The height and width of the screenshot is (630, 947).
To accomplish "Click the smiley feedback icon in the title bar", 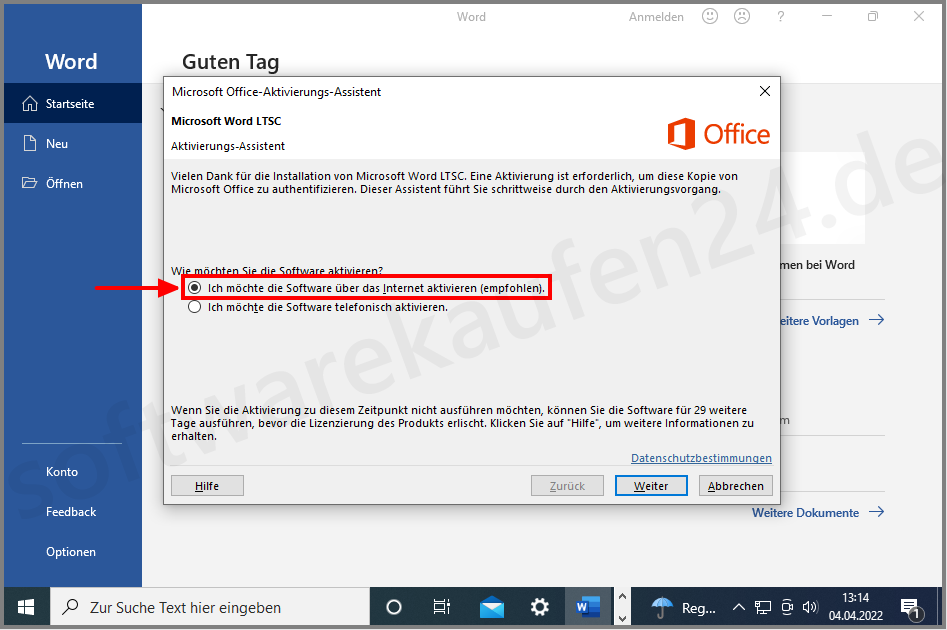I will [709, 16].
